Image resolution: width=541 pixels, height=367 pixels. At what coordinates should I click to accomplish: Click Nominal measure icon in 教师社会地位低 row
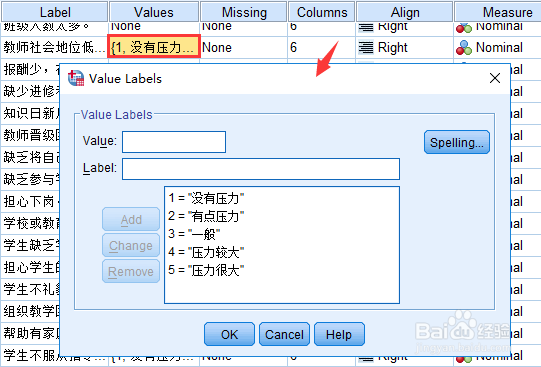(x=464, y=48)
